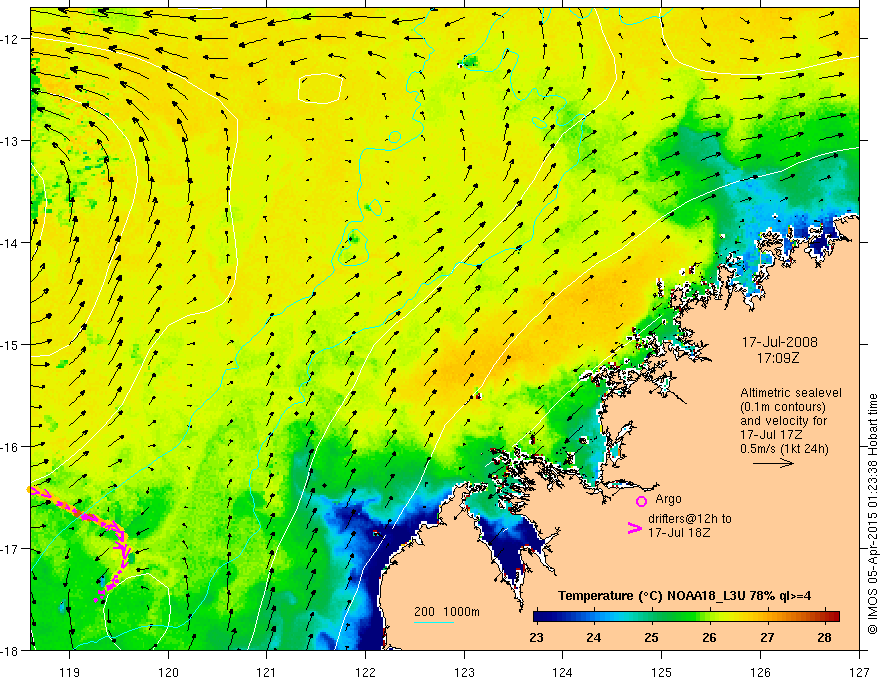Image resolution: width=880 pixels, height=680 pixels.
Task: Click the latitude axis label -17
Action: coord(10,548)
